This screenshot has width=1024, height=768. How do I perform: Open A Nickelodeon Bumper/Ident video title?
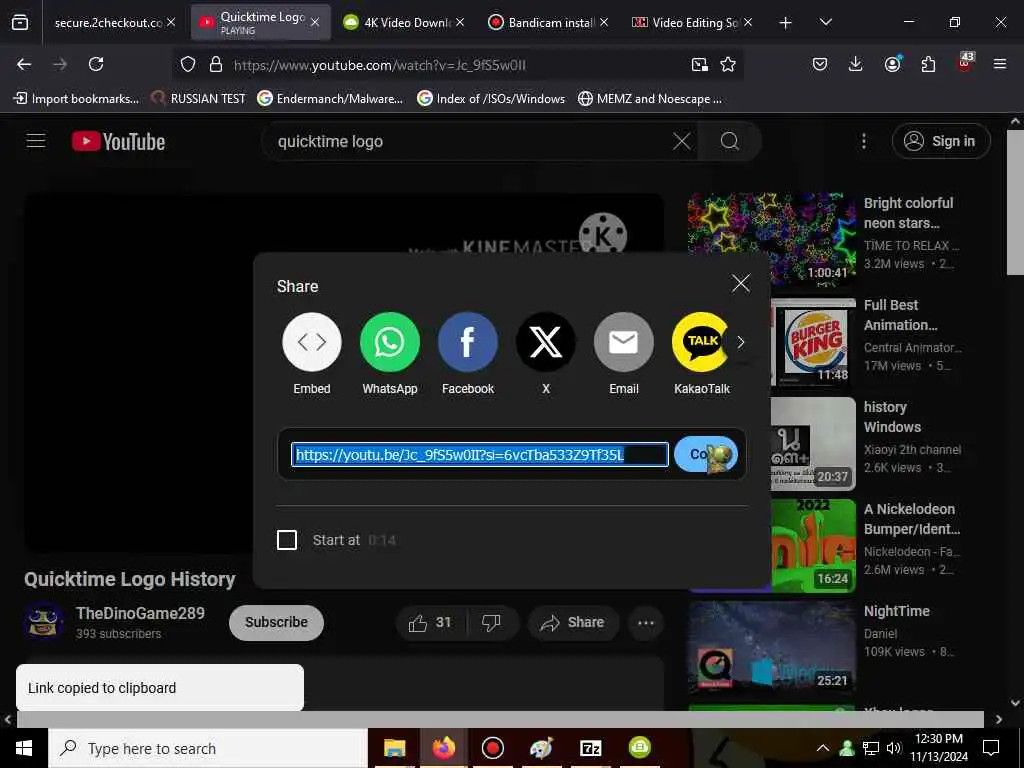[x=912, y=519]
